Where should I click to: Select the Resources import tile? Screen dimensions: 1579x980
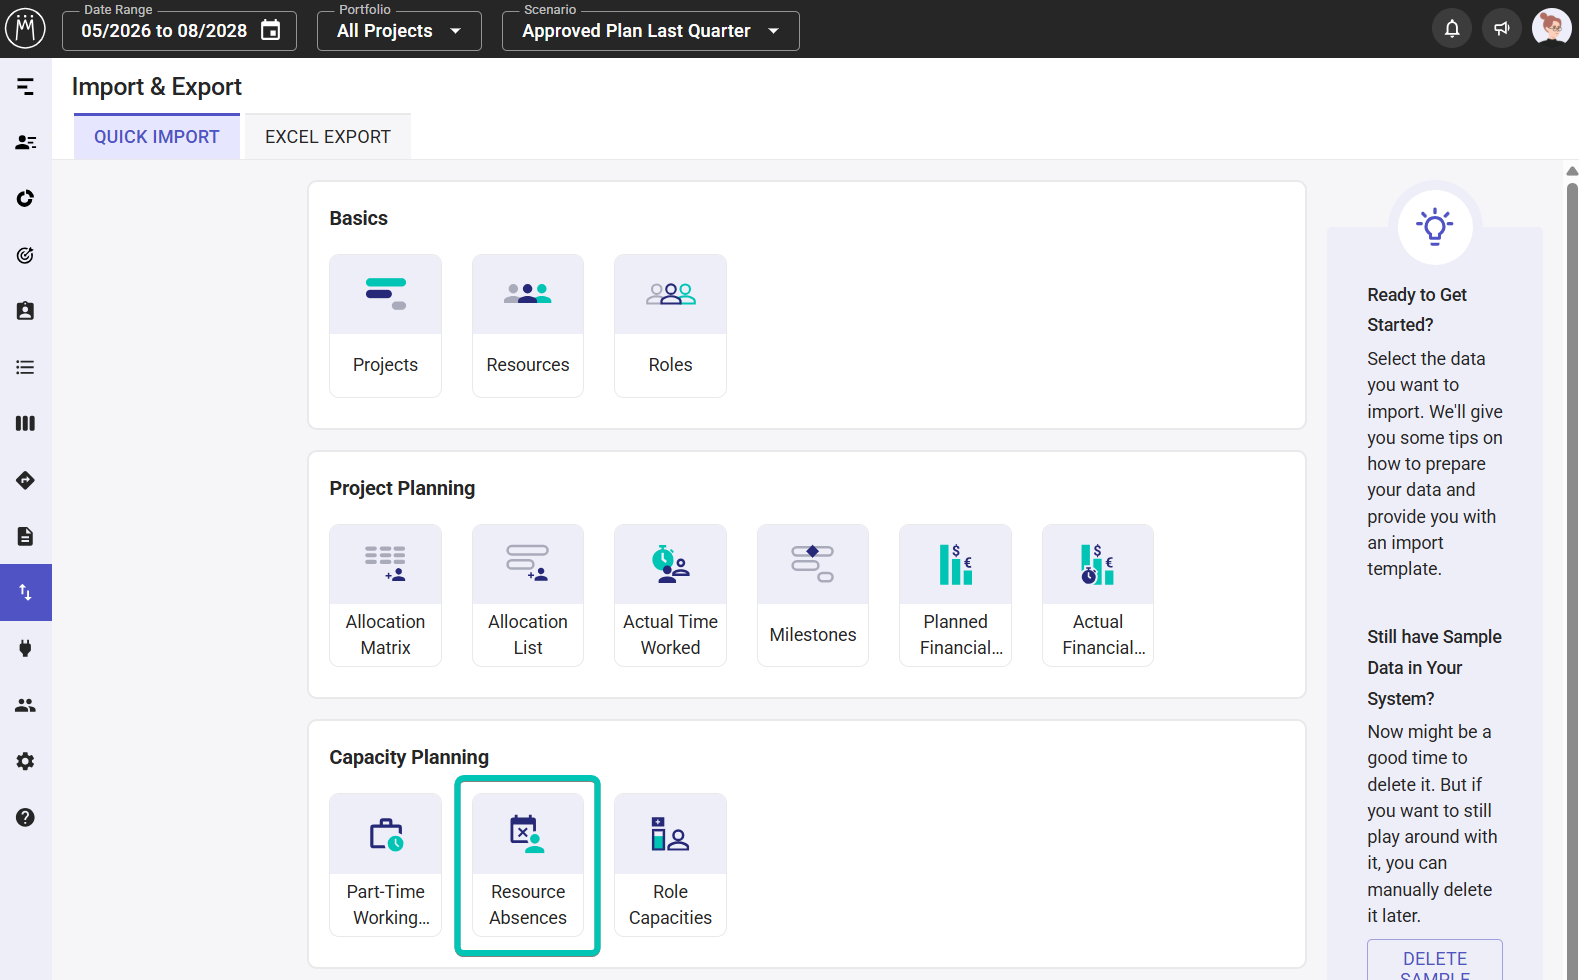coord(528,326)
